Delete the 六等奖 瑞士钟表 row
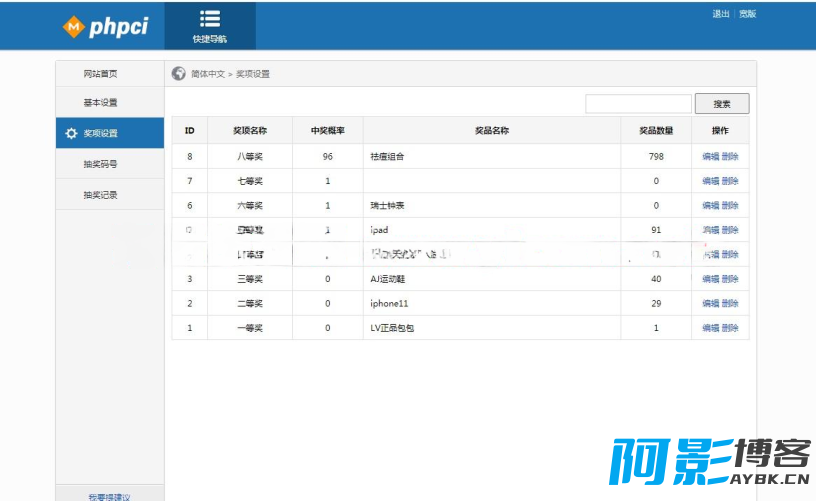Viewport: 816px width, 501px height. (730, 205)
